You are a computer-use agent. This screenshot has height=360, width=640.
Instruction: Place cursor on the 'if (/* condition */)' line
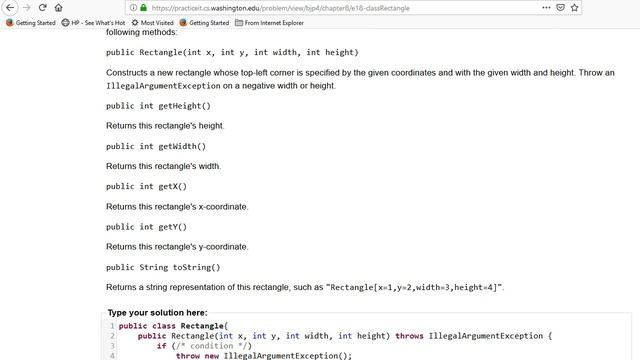204,346
